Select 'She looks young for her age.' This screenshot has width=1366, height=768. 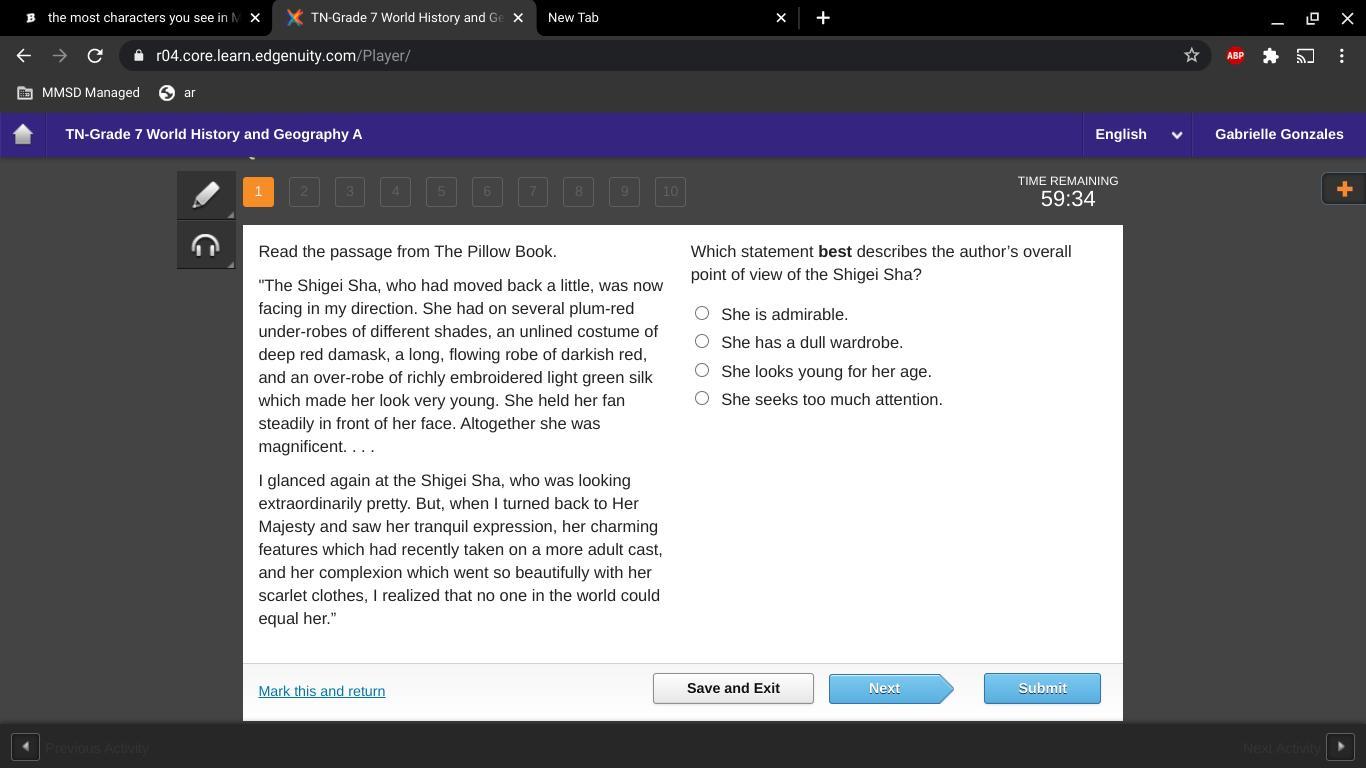coord(702,371)
